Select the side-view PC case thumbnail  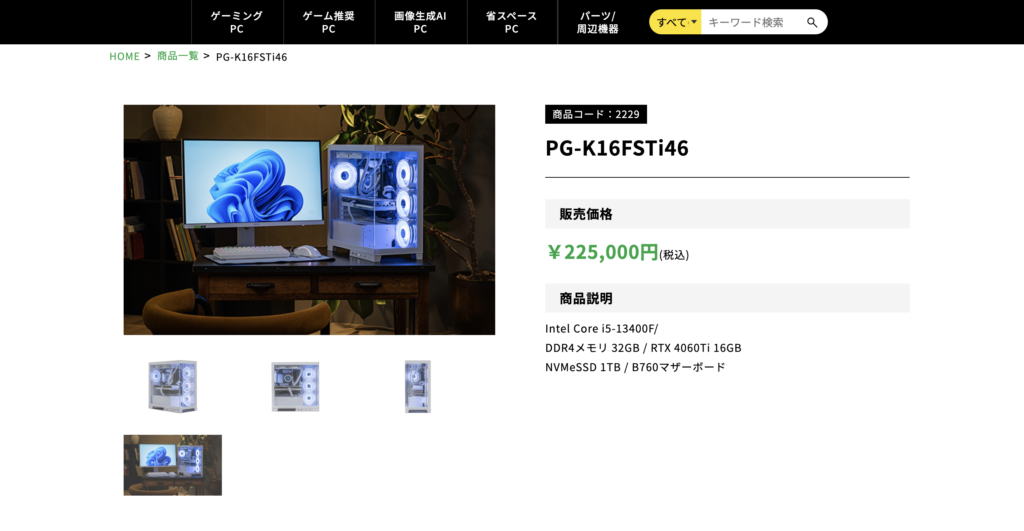pyautogui.click(x=295, y=387)
